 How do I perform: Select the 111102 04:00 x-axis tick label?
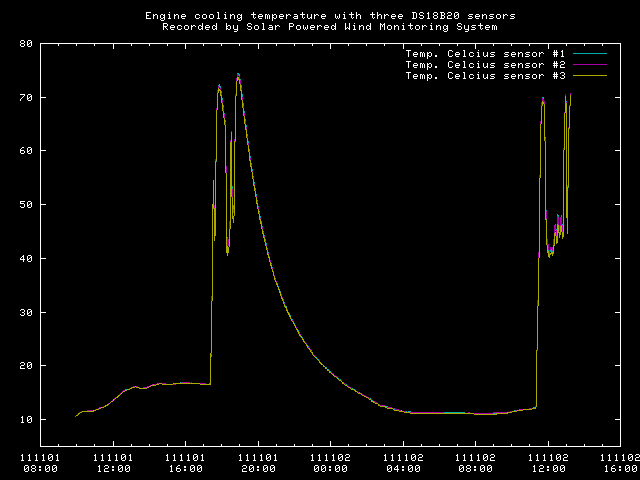tap(403, 462)
